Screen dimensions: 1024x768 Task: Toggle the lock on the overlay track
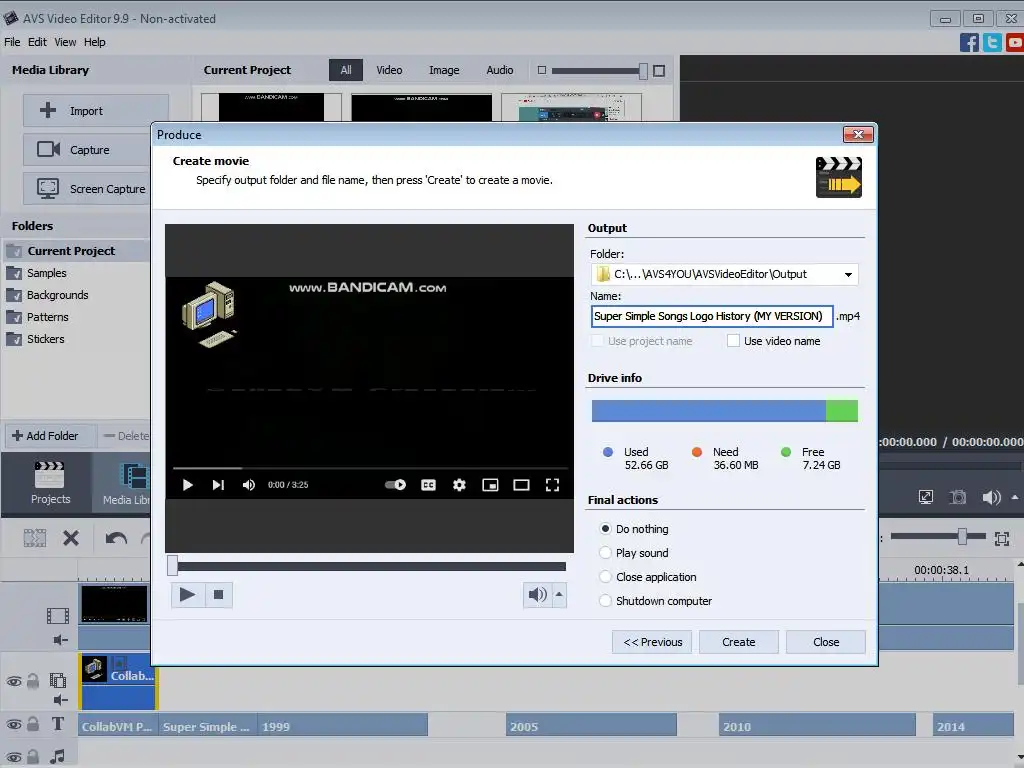tap(33, 680)
